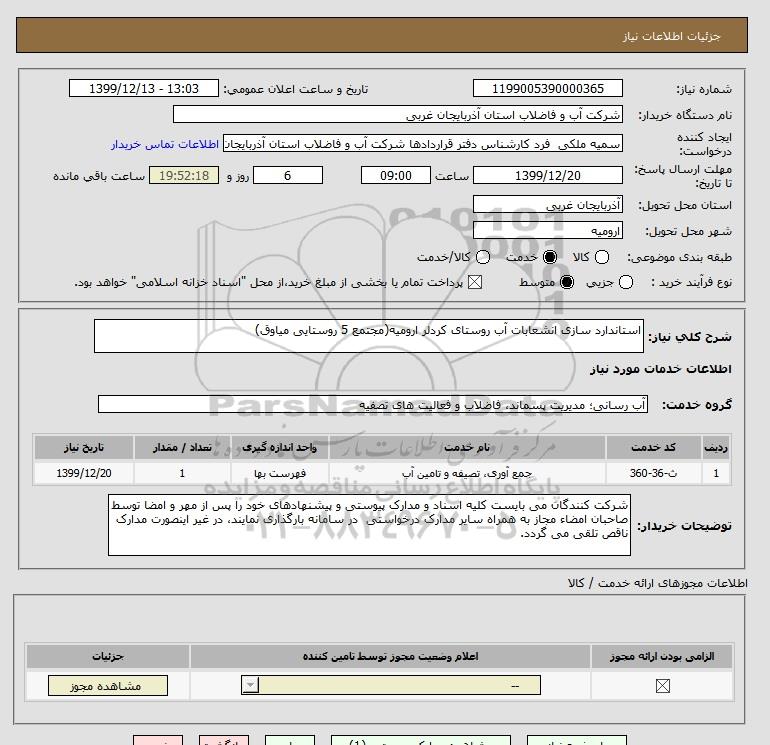This screenshot has width=770, height=745.
Task: Open the buyer contact information link
Action: pyautogui.click(x=165, y=144)
